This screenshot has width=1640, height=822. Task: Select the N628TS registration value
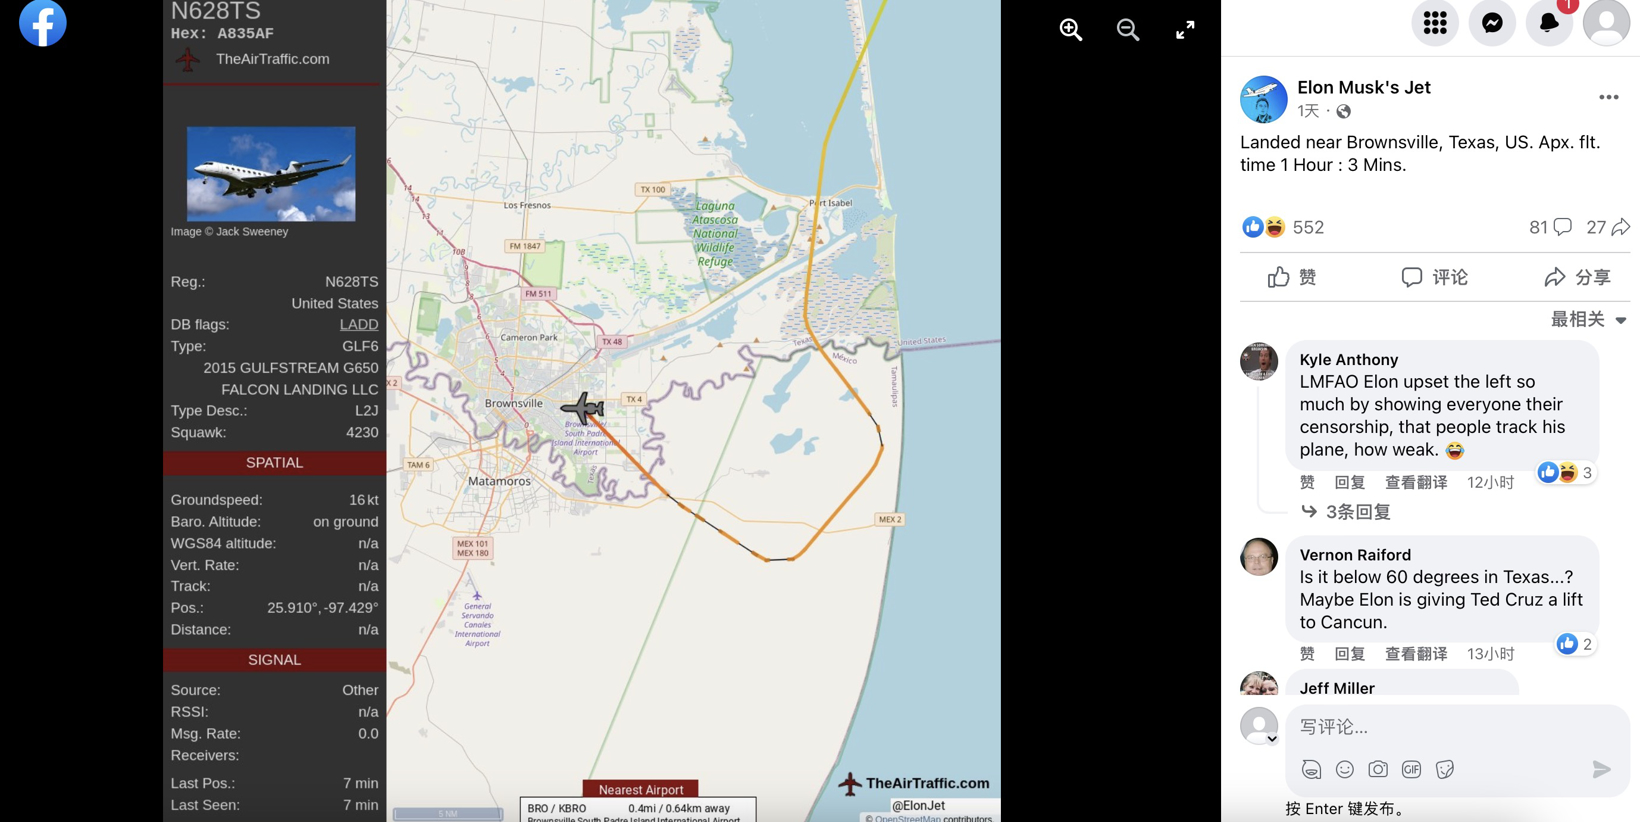click(x=352, y=281)
